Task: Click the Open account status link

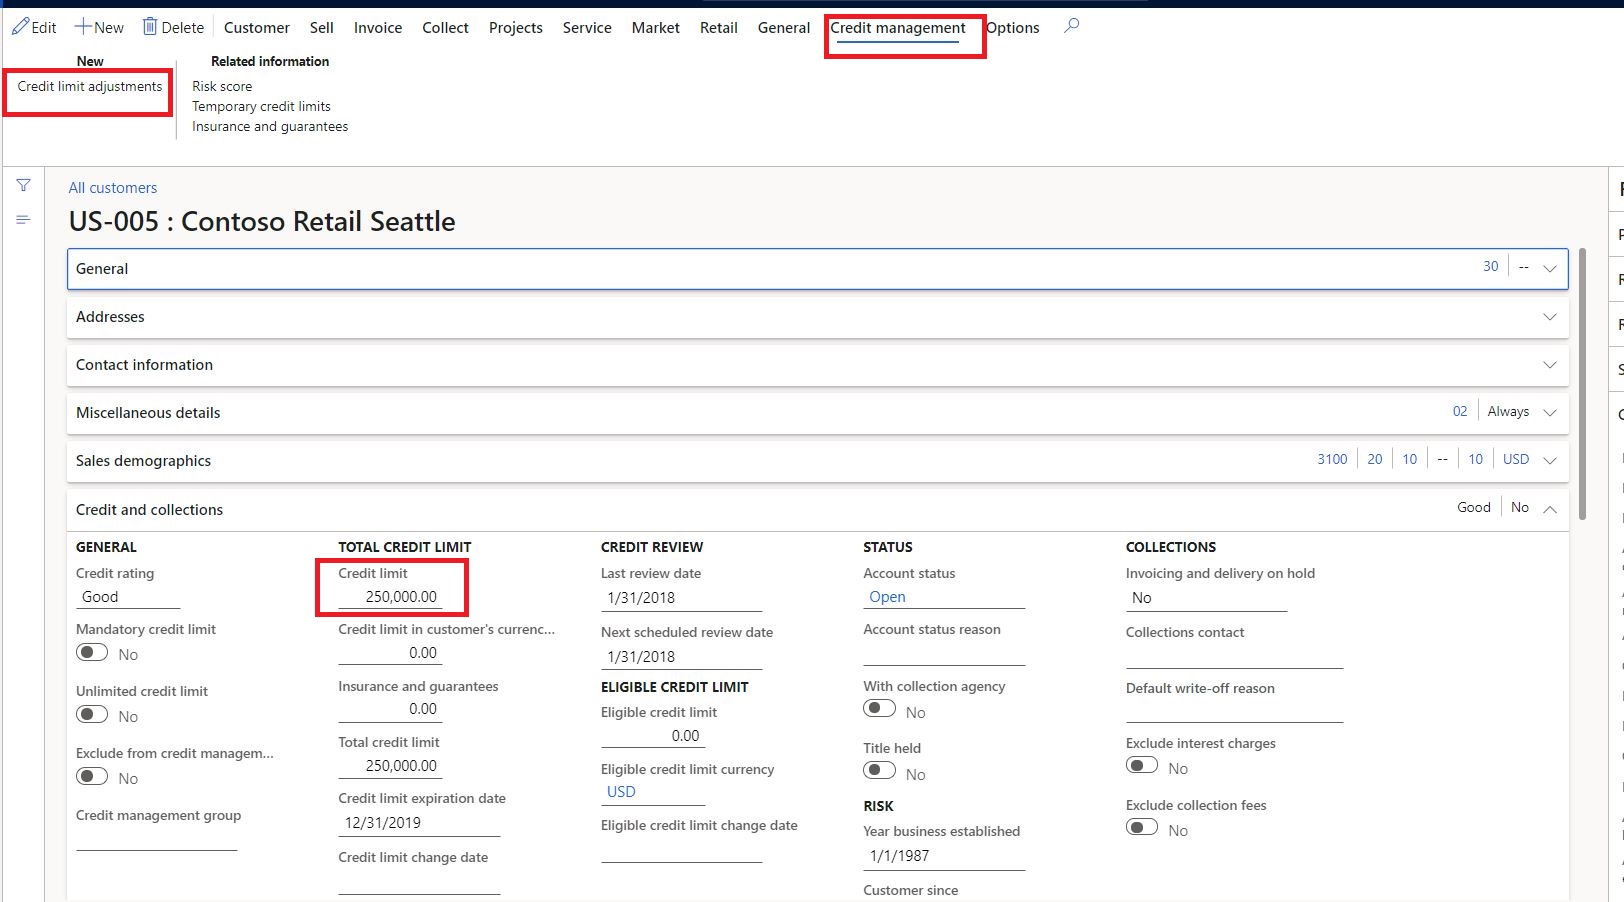Action: (886, 596)
